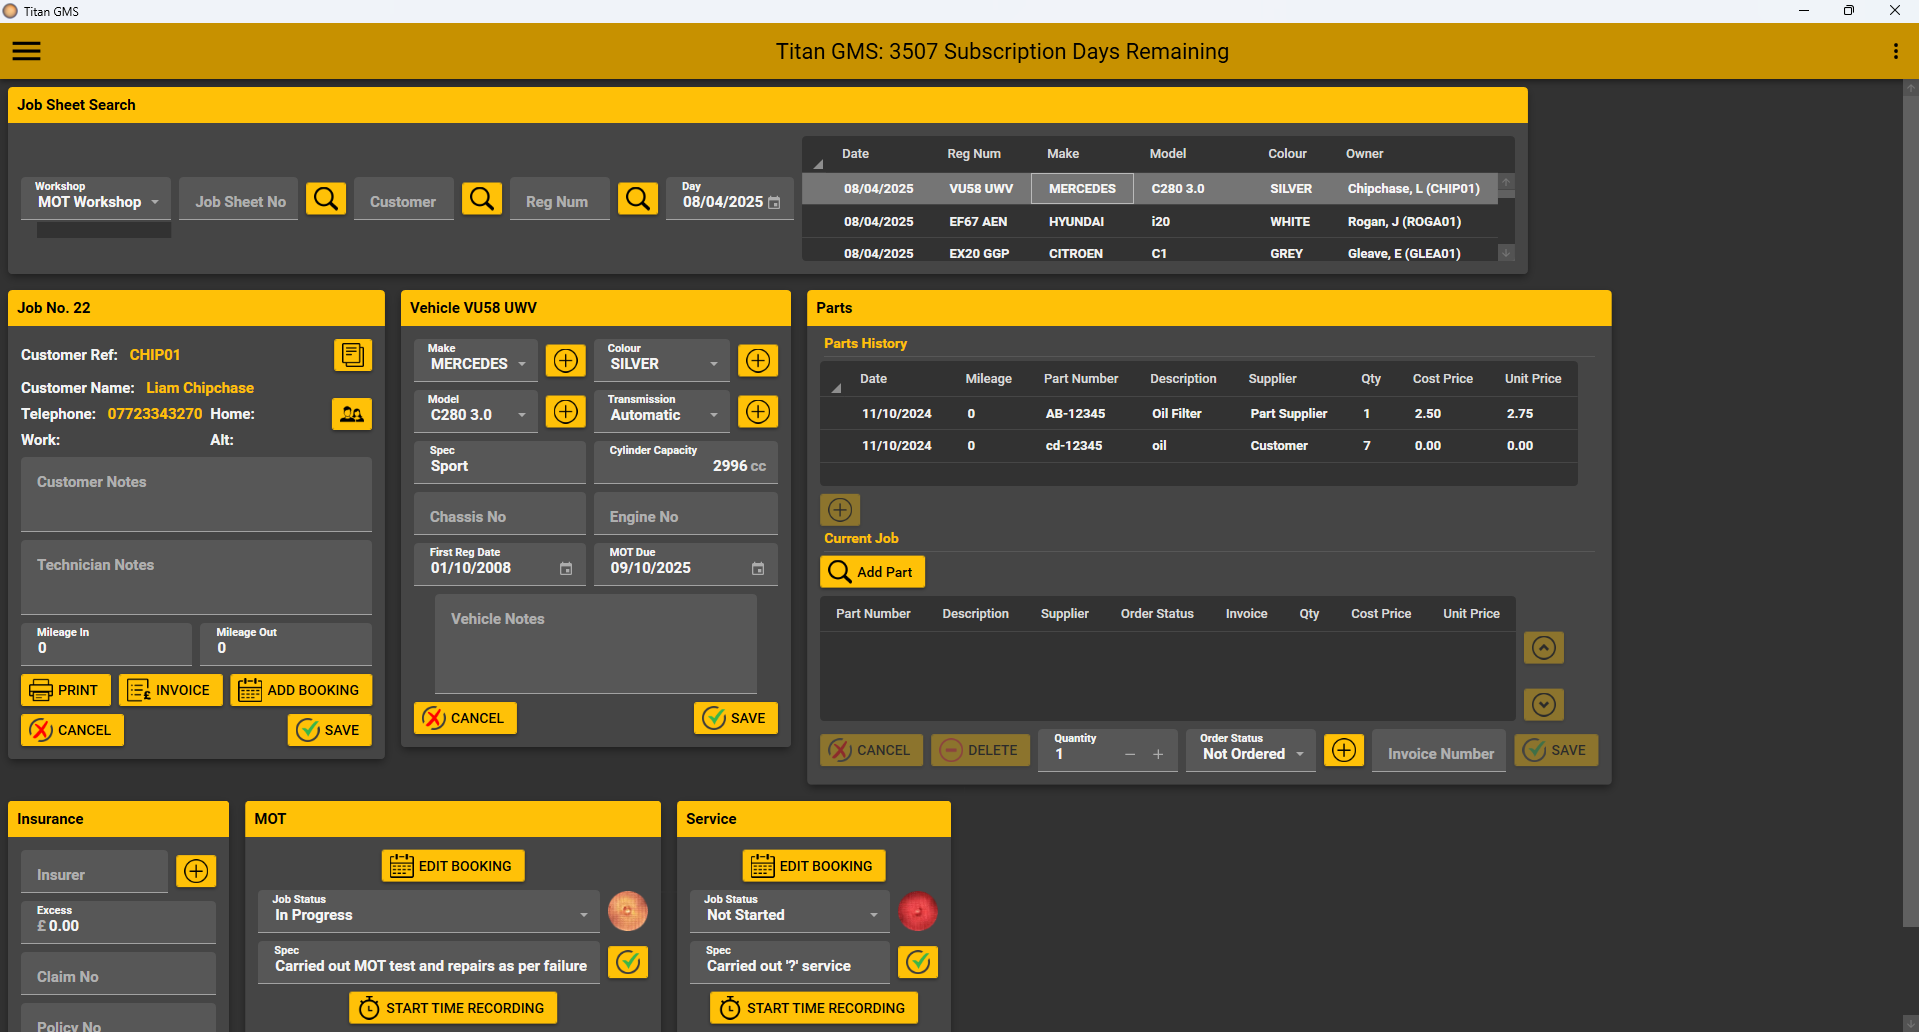1919x1032 pixels.
Task: Add entry to Parts History plus icon
Action: coord(840,510)
